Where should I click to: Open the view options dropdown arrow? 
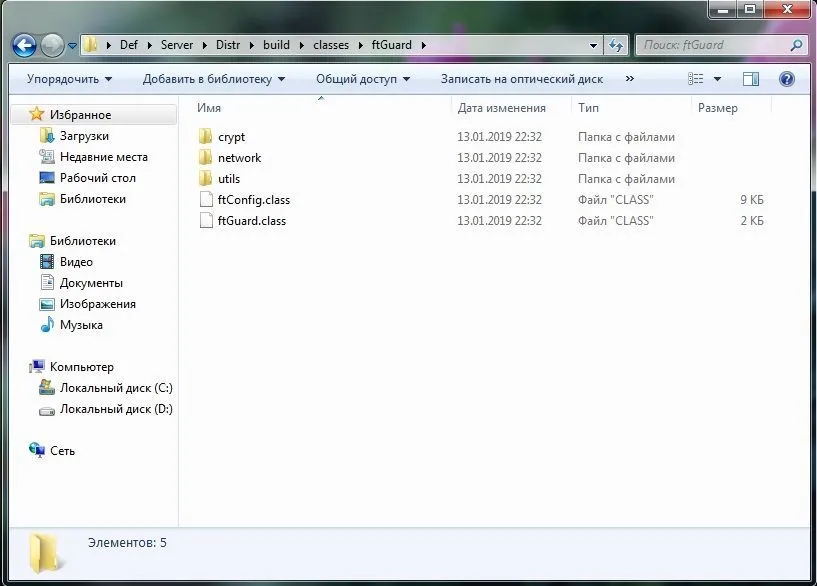(717, 79)
